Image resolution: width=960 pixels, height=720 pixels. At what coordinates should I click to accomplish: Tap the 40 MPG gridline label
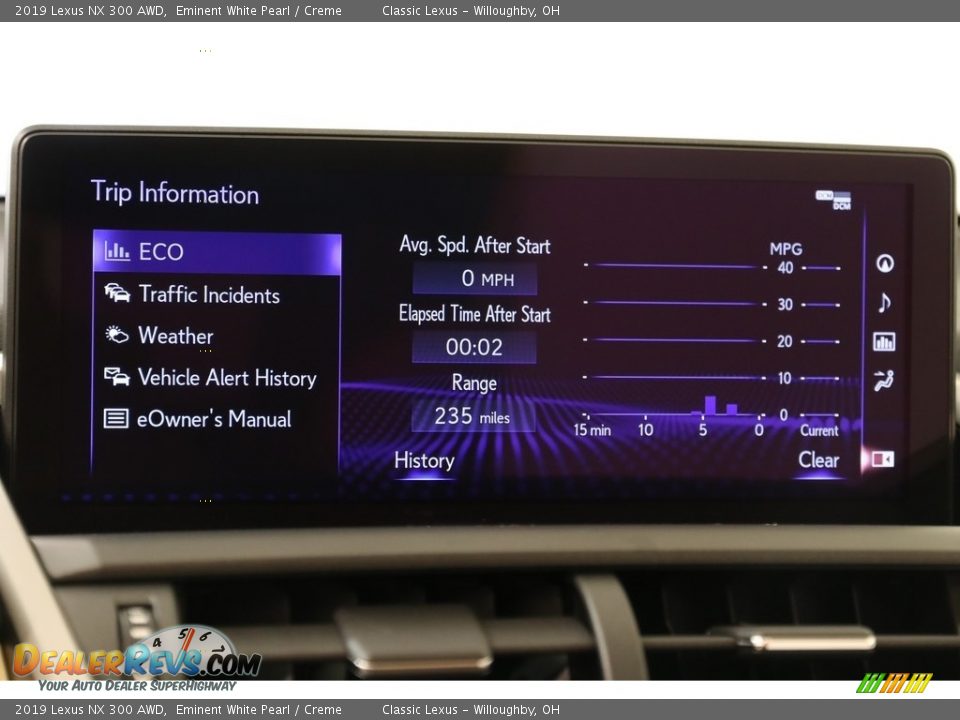786,268
